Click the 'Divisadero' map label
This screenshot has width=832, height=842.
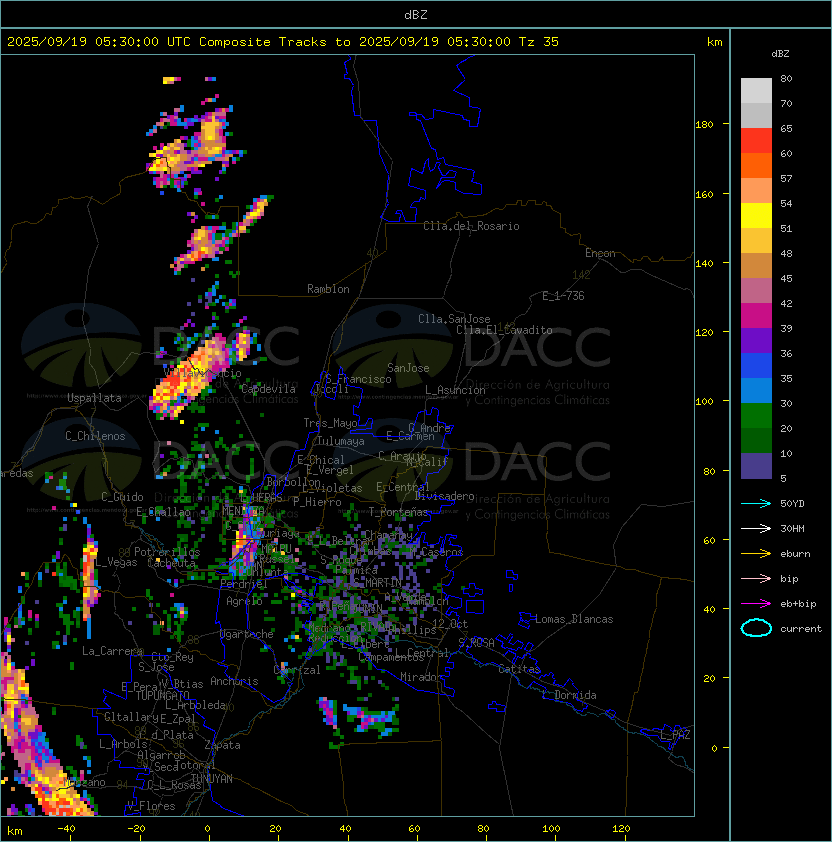[445, 496]
